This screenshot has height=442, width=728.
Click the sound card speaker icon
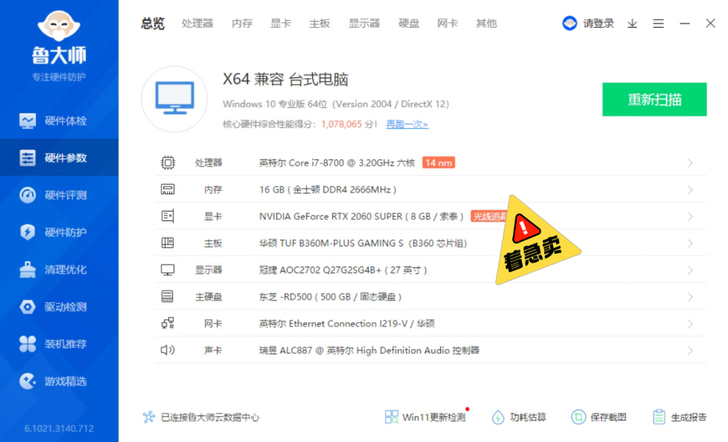(168, 350)
